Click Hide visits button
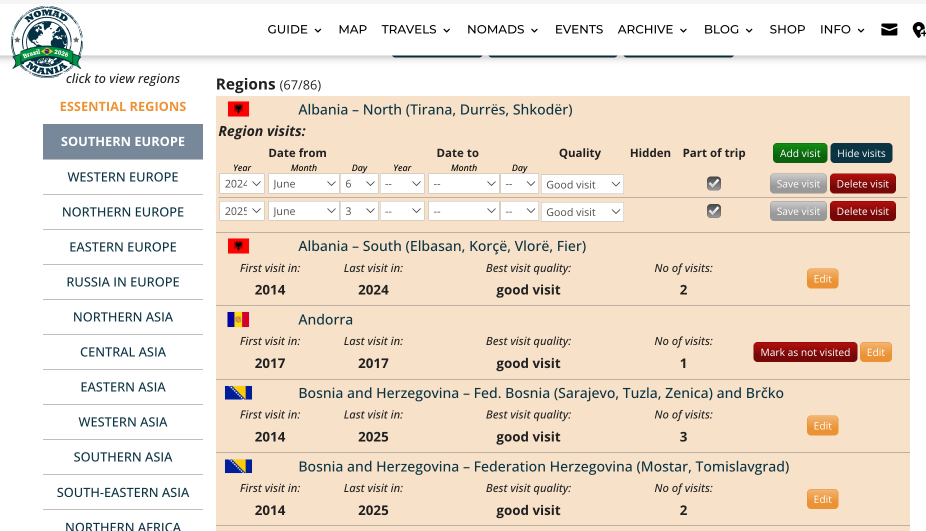 [x=861, y=153]
